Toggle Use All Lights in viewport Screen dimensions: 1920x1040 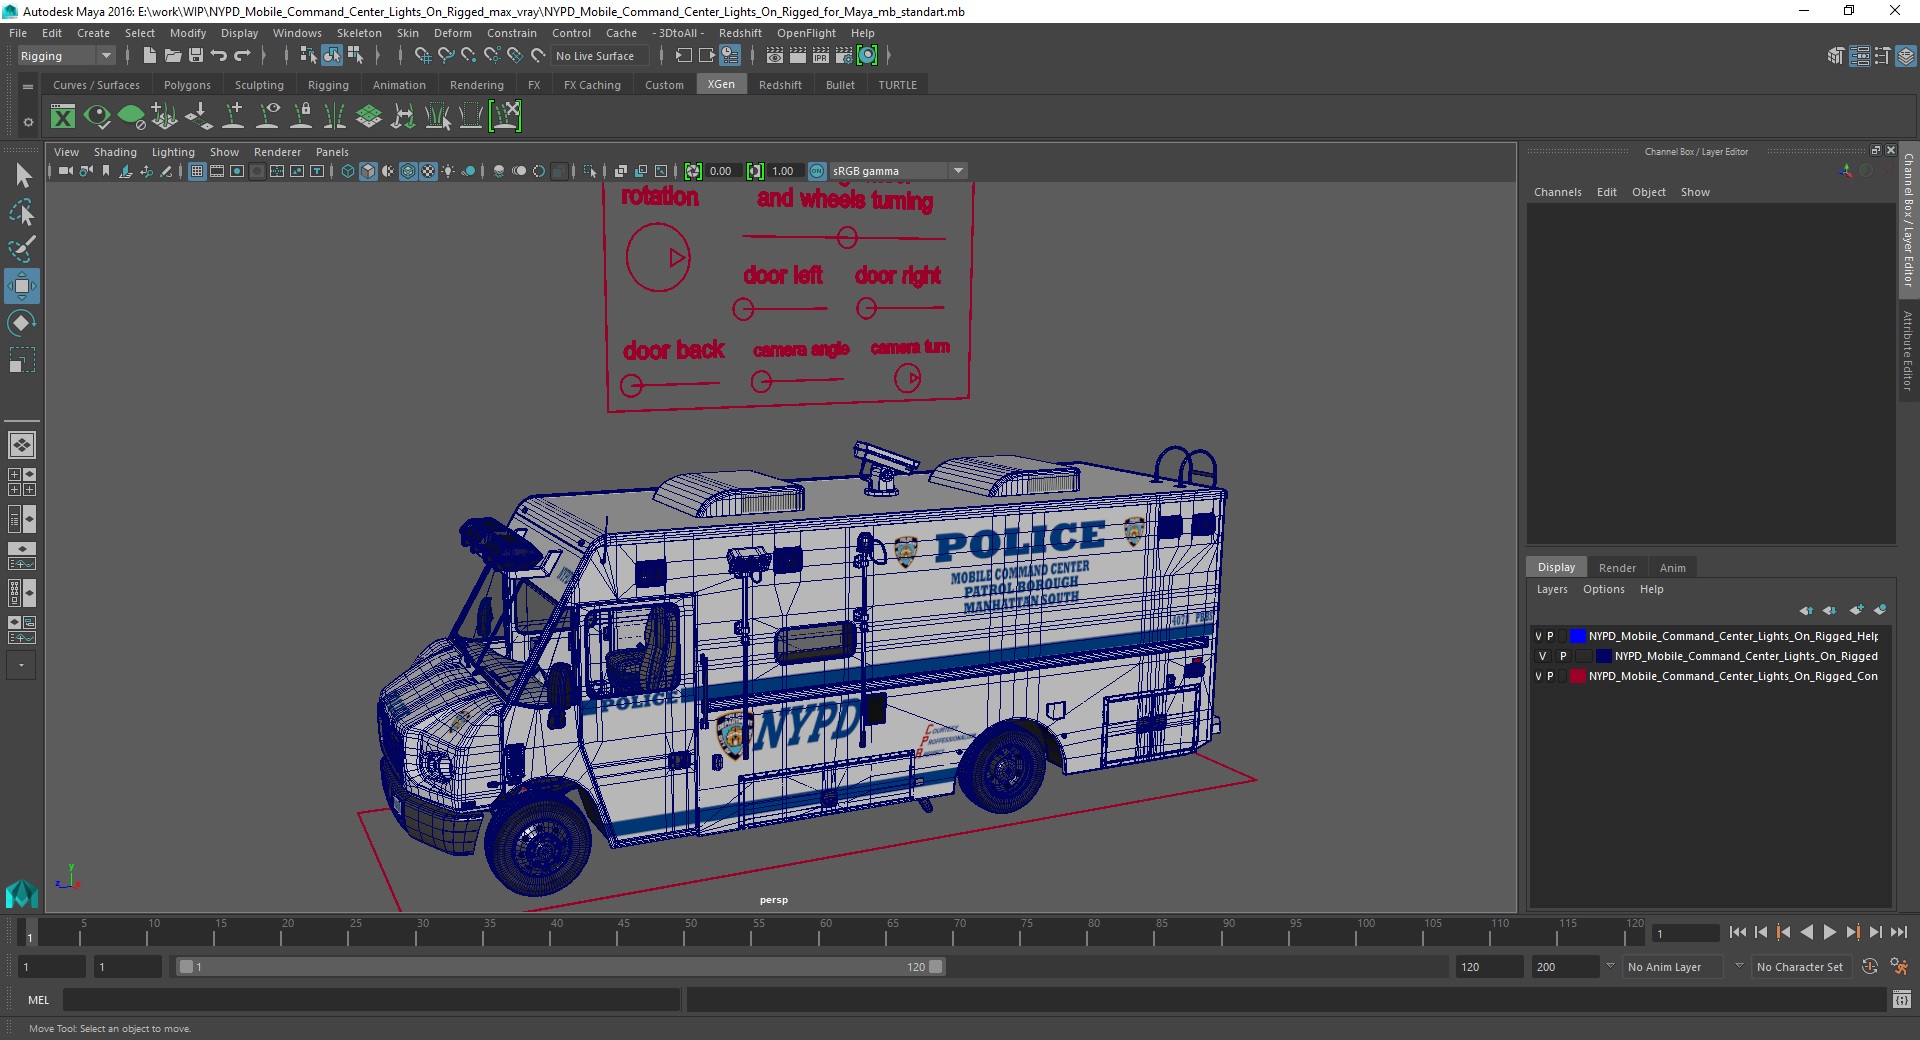coord(448,171)
